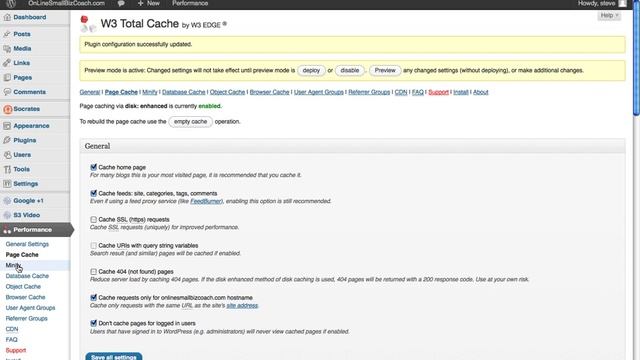Click the disable preview mode button
The width and height of the screenshot is (640, 360).
click(350, 71)
